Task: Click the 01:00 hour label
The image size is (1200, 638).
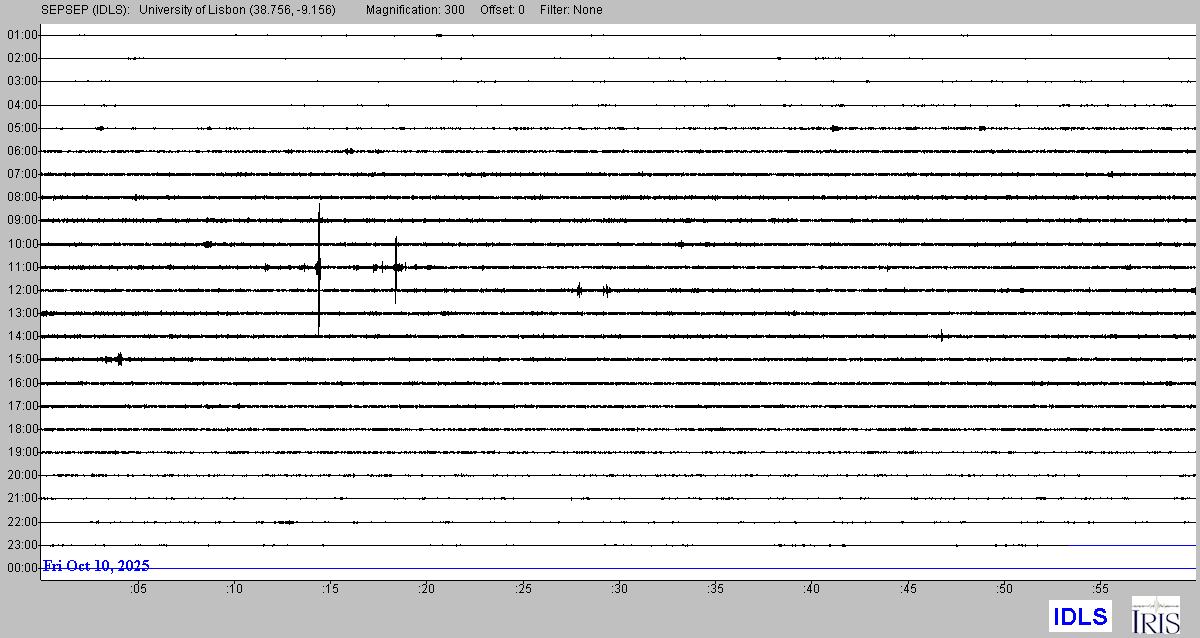Action: 22,35
